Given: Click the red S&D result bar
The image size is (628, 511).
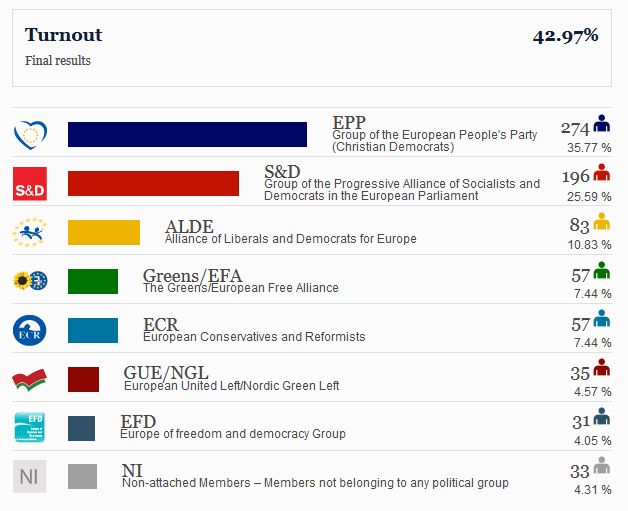Looking at the screenshot, I should pyautogui.click(x=153, y=183).
